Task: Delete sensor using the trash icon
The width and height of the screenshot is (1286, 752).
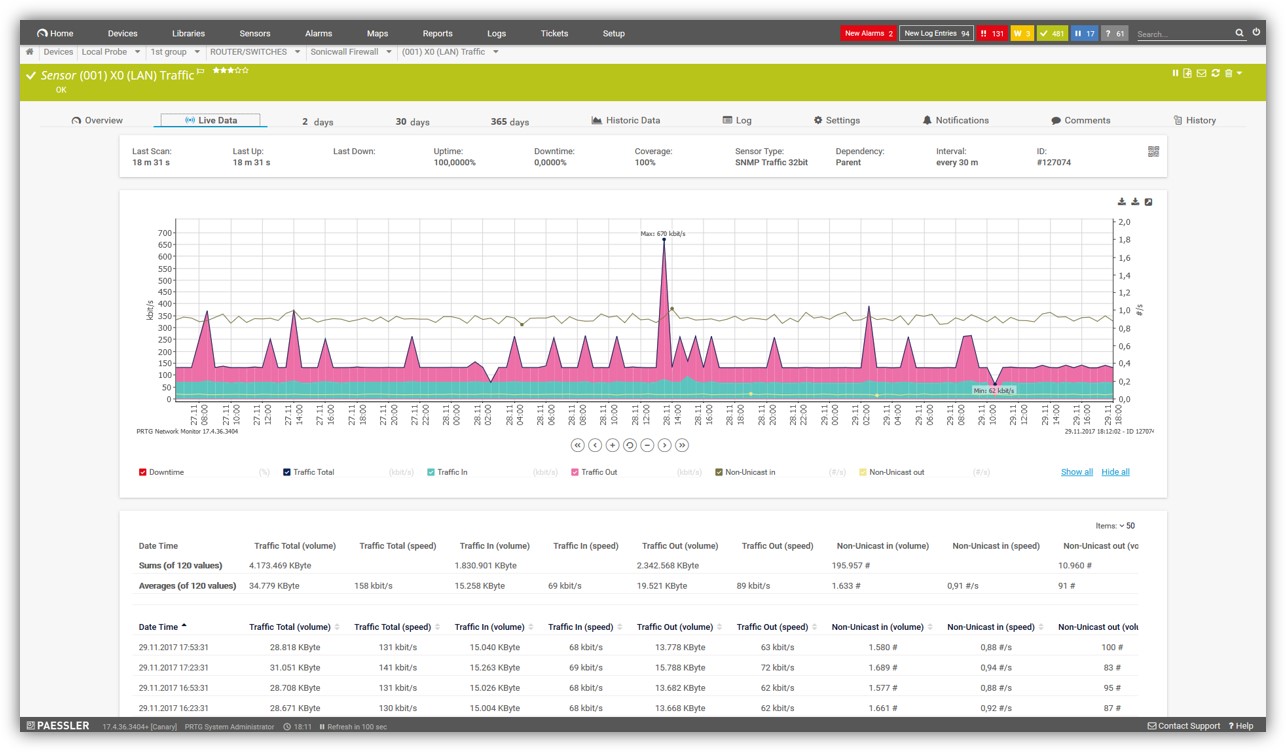Action: tap(1228, 73)
